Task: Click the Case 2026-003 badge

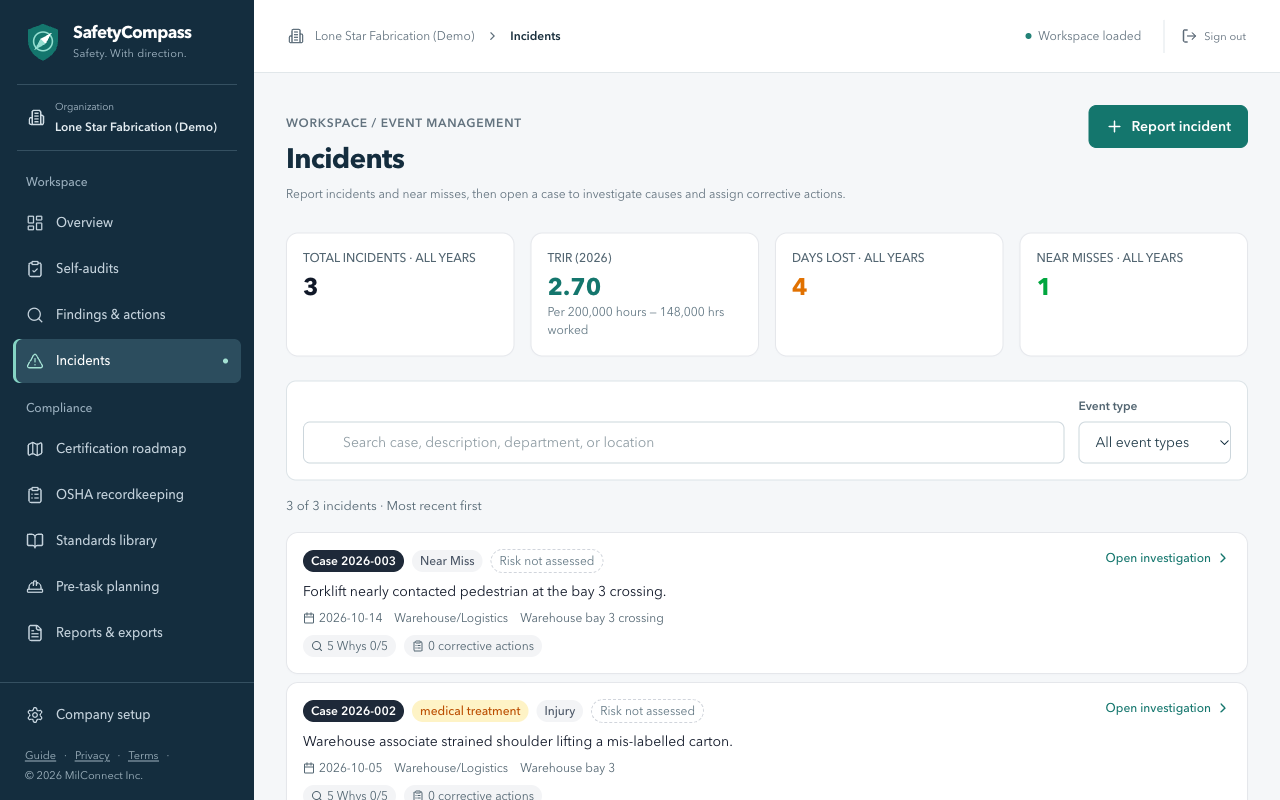Action: 353,561
